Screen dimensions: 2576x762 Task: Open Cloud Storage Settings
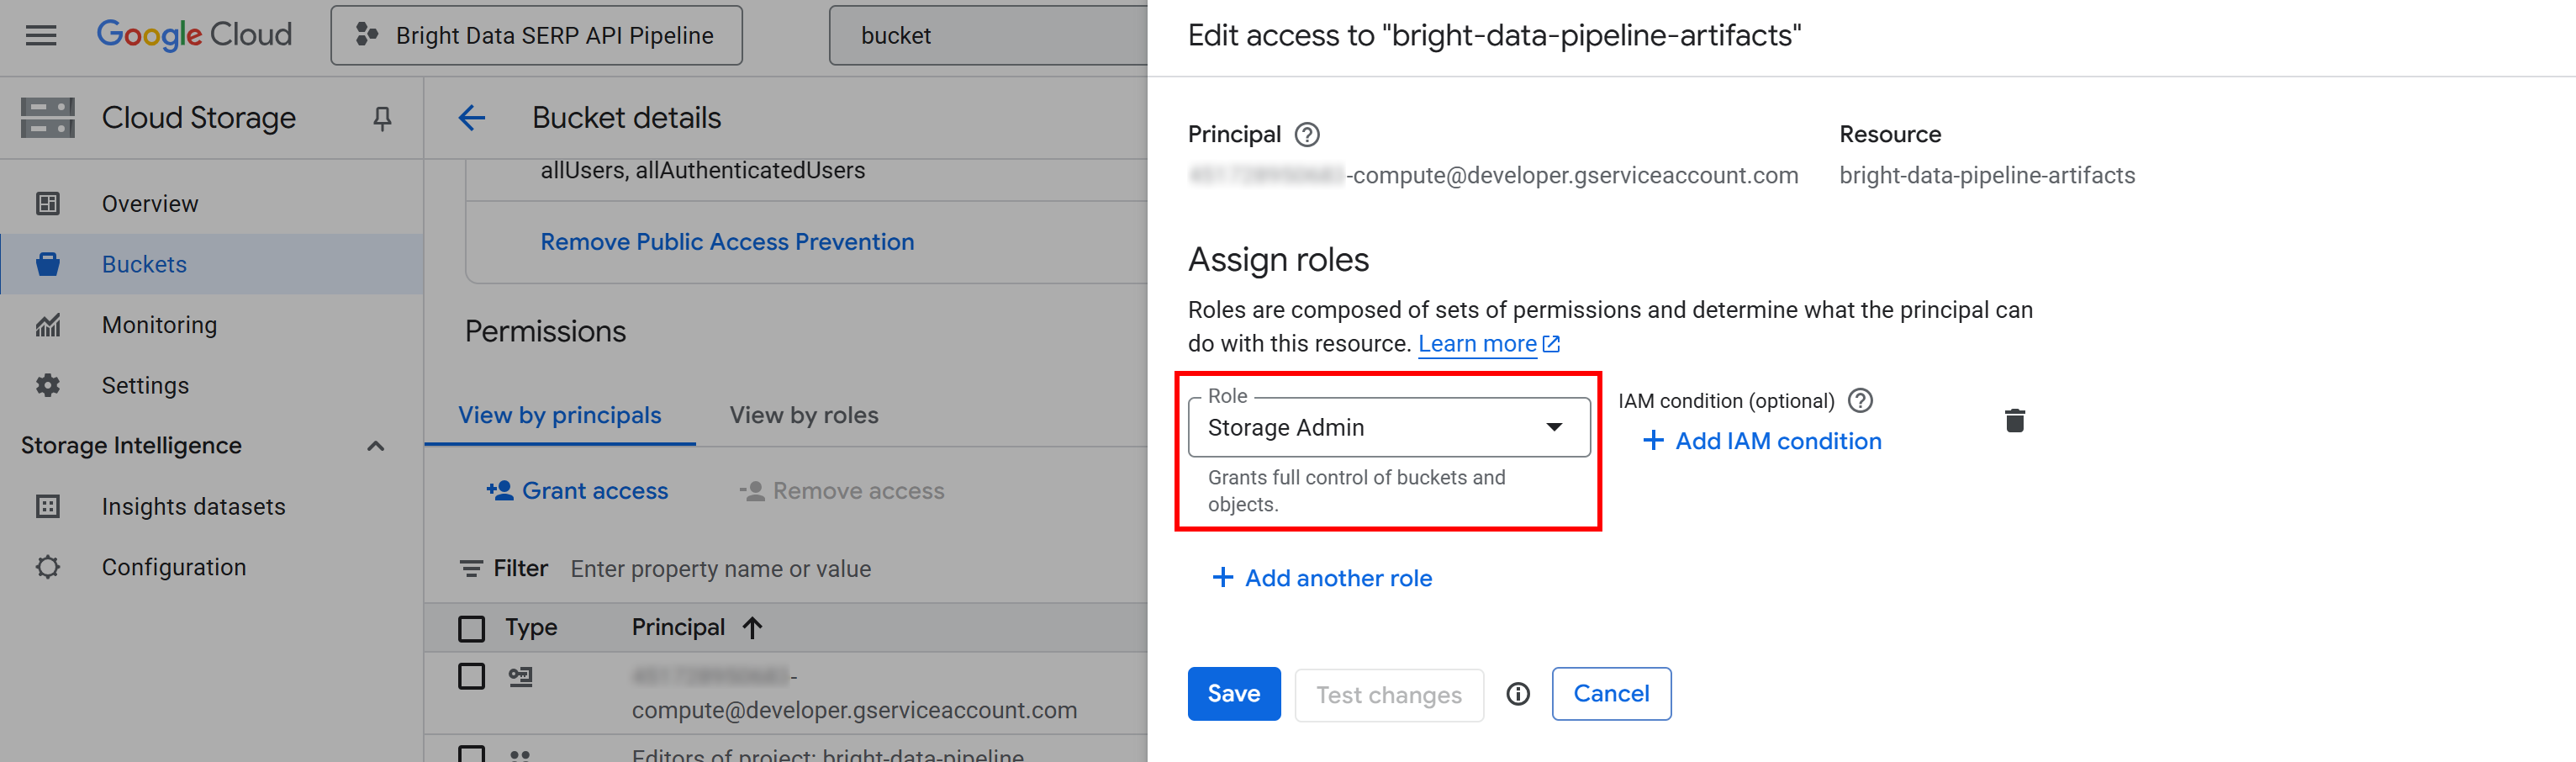tap(145, 385)
